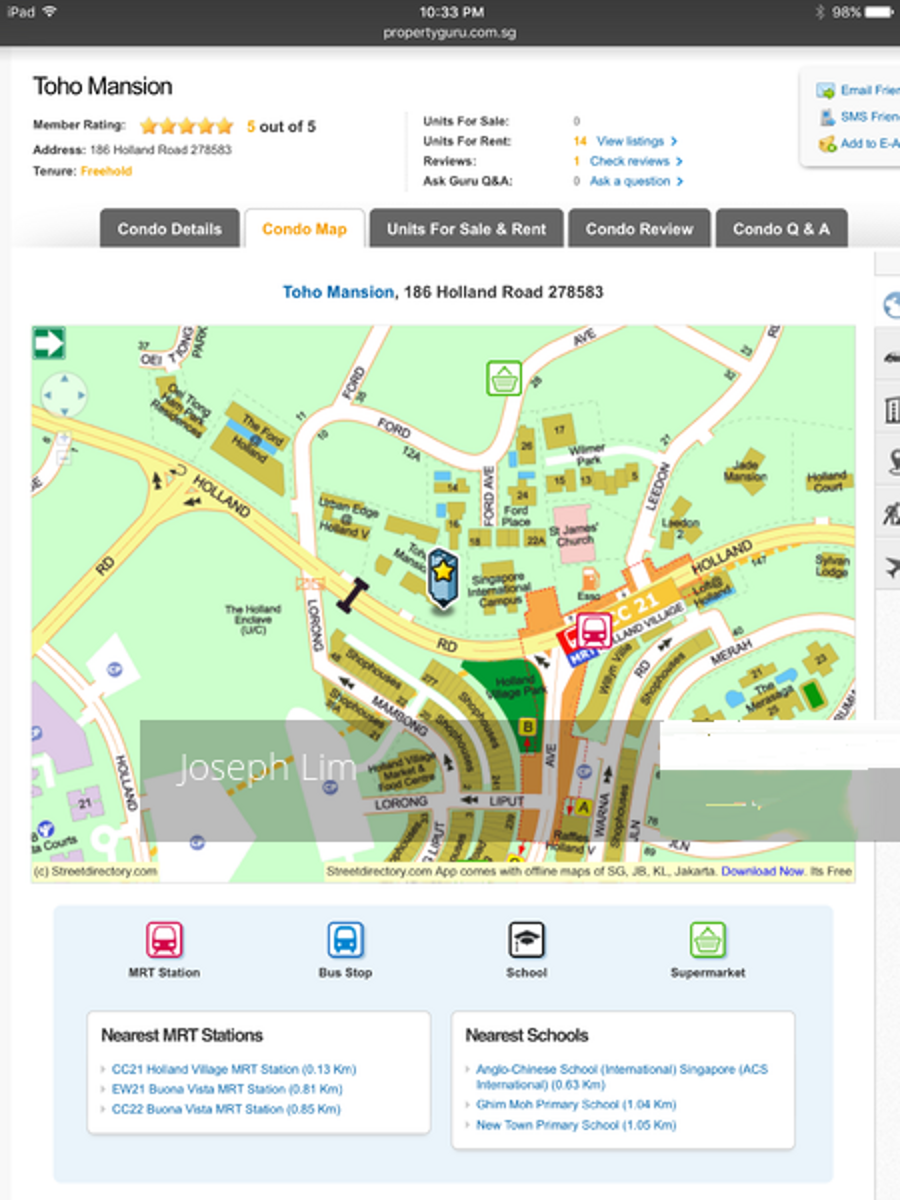Click the View listings link
The image size is (900, 1200).
[630, 141]
